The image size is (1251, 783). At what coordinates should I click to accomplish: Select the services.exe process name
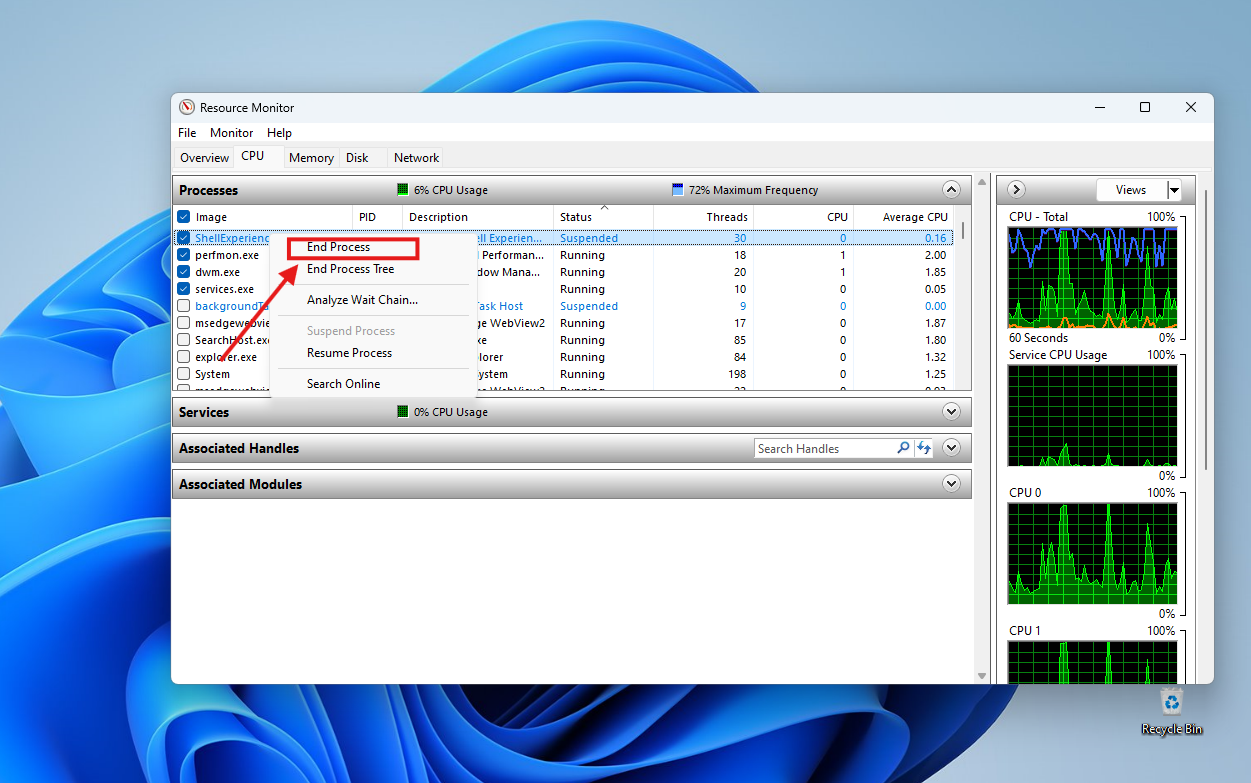tap(224, 289)
